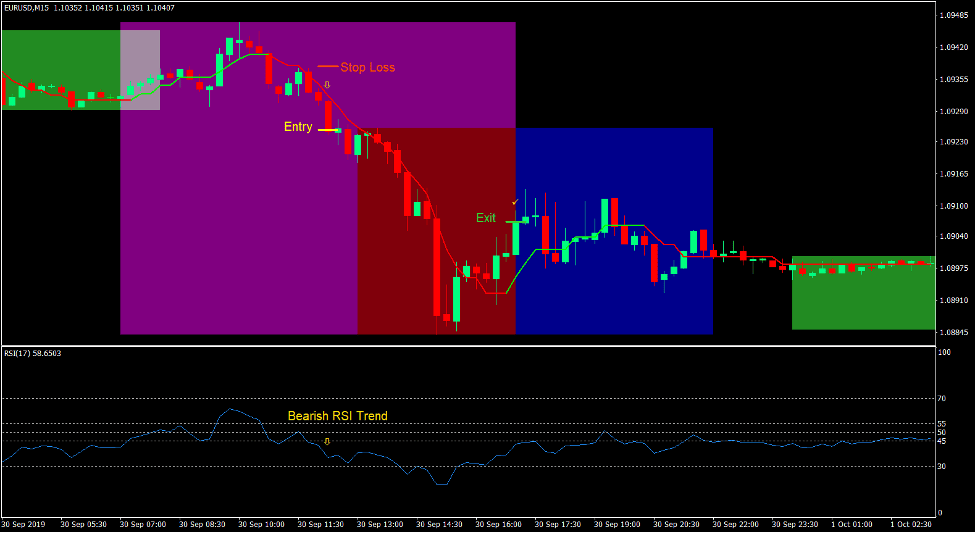The height and width of the screenshot is (533, 977).
Task: Click the 1.09485 price axis label
Action: coord(953,15)
